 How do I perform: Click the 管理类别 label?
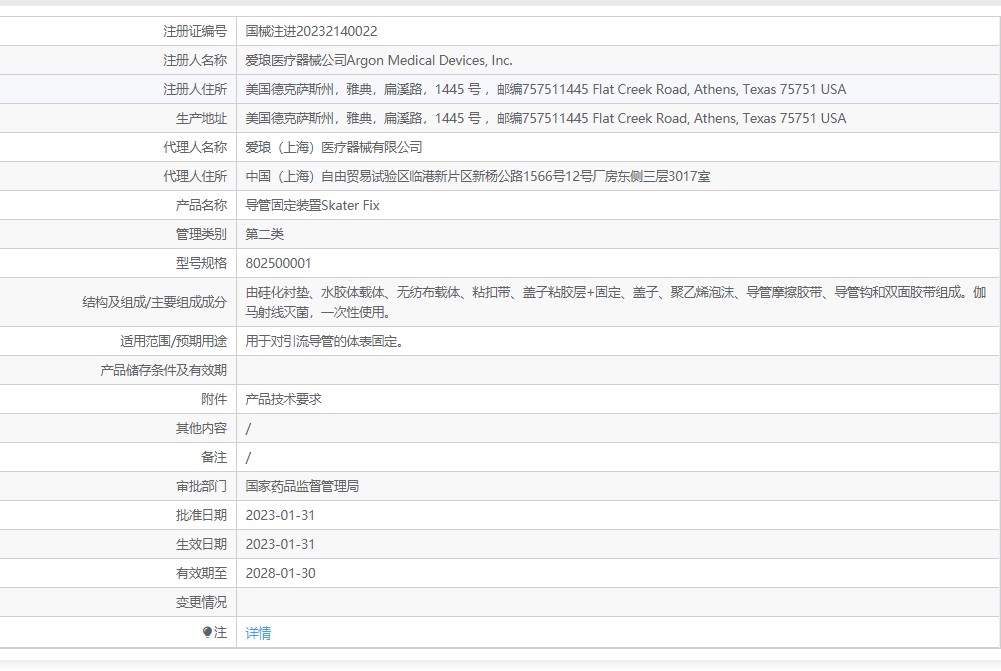pos(201,234)
